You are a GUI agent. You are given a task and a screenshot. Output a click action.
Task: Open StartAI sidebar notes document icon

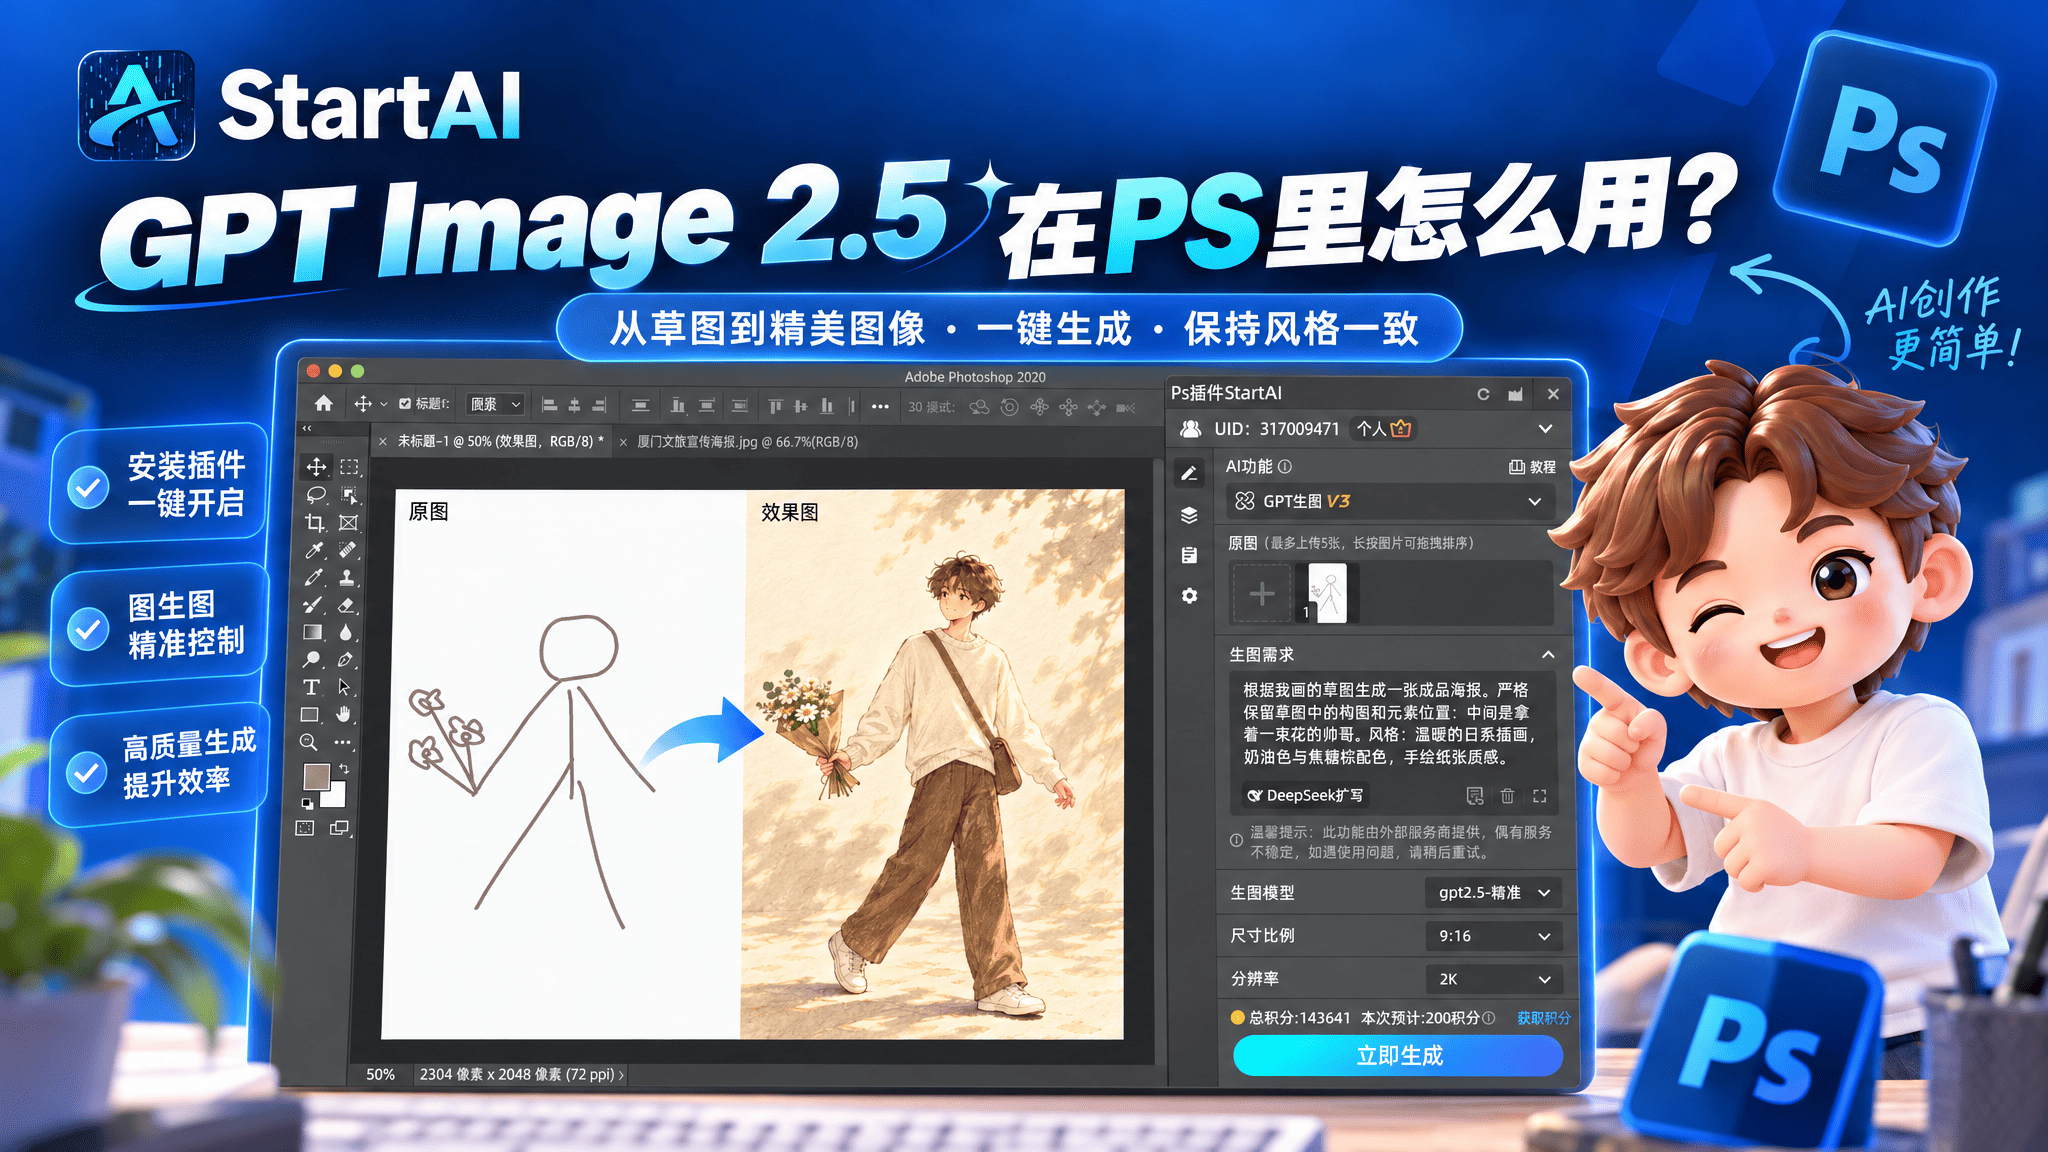[x=1189, y=555]
